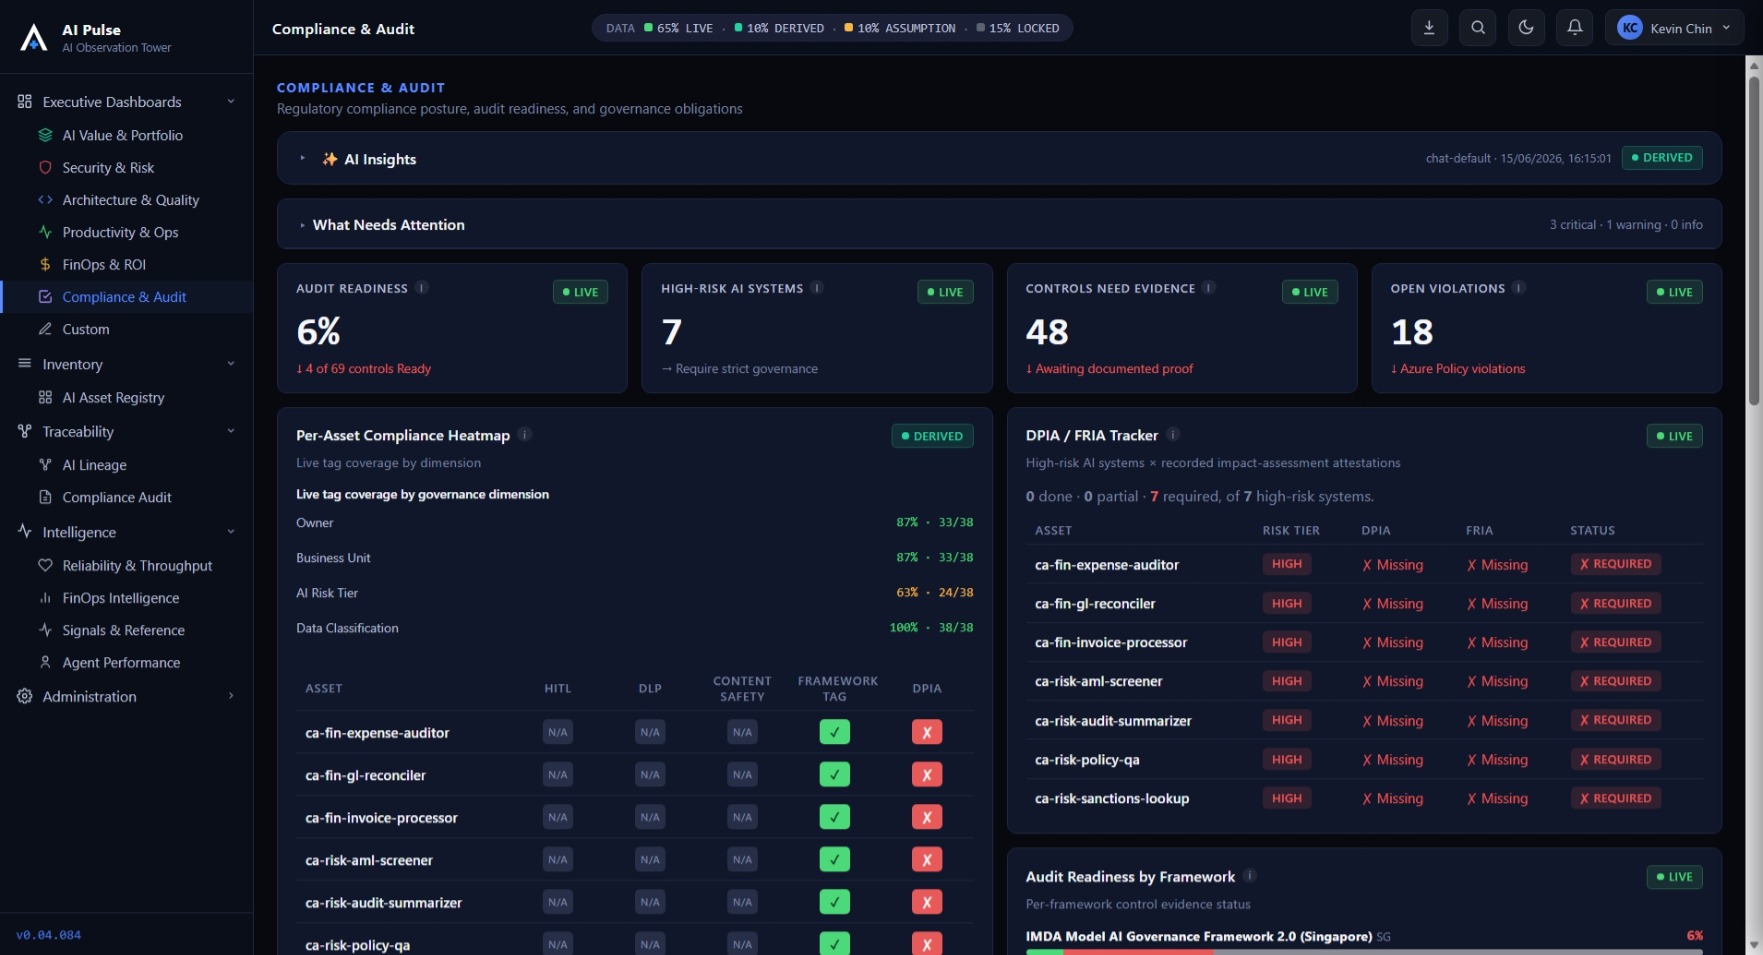1763x955 pixels.
Task: Click HIGH risk badge for ca-risk-policy-qa
Action: click(x=1287, y=759)
